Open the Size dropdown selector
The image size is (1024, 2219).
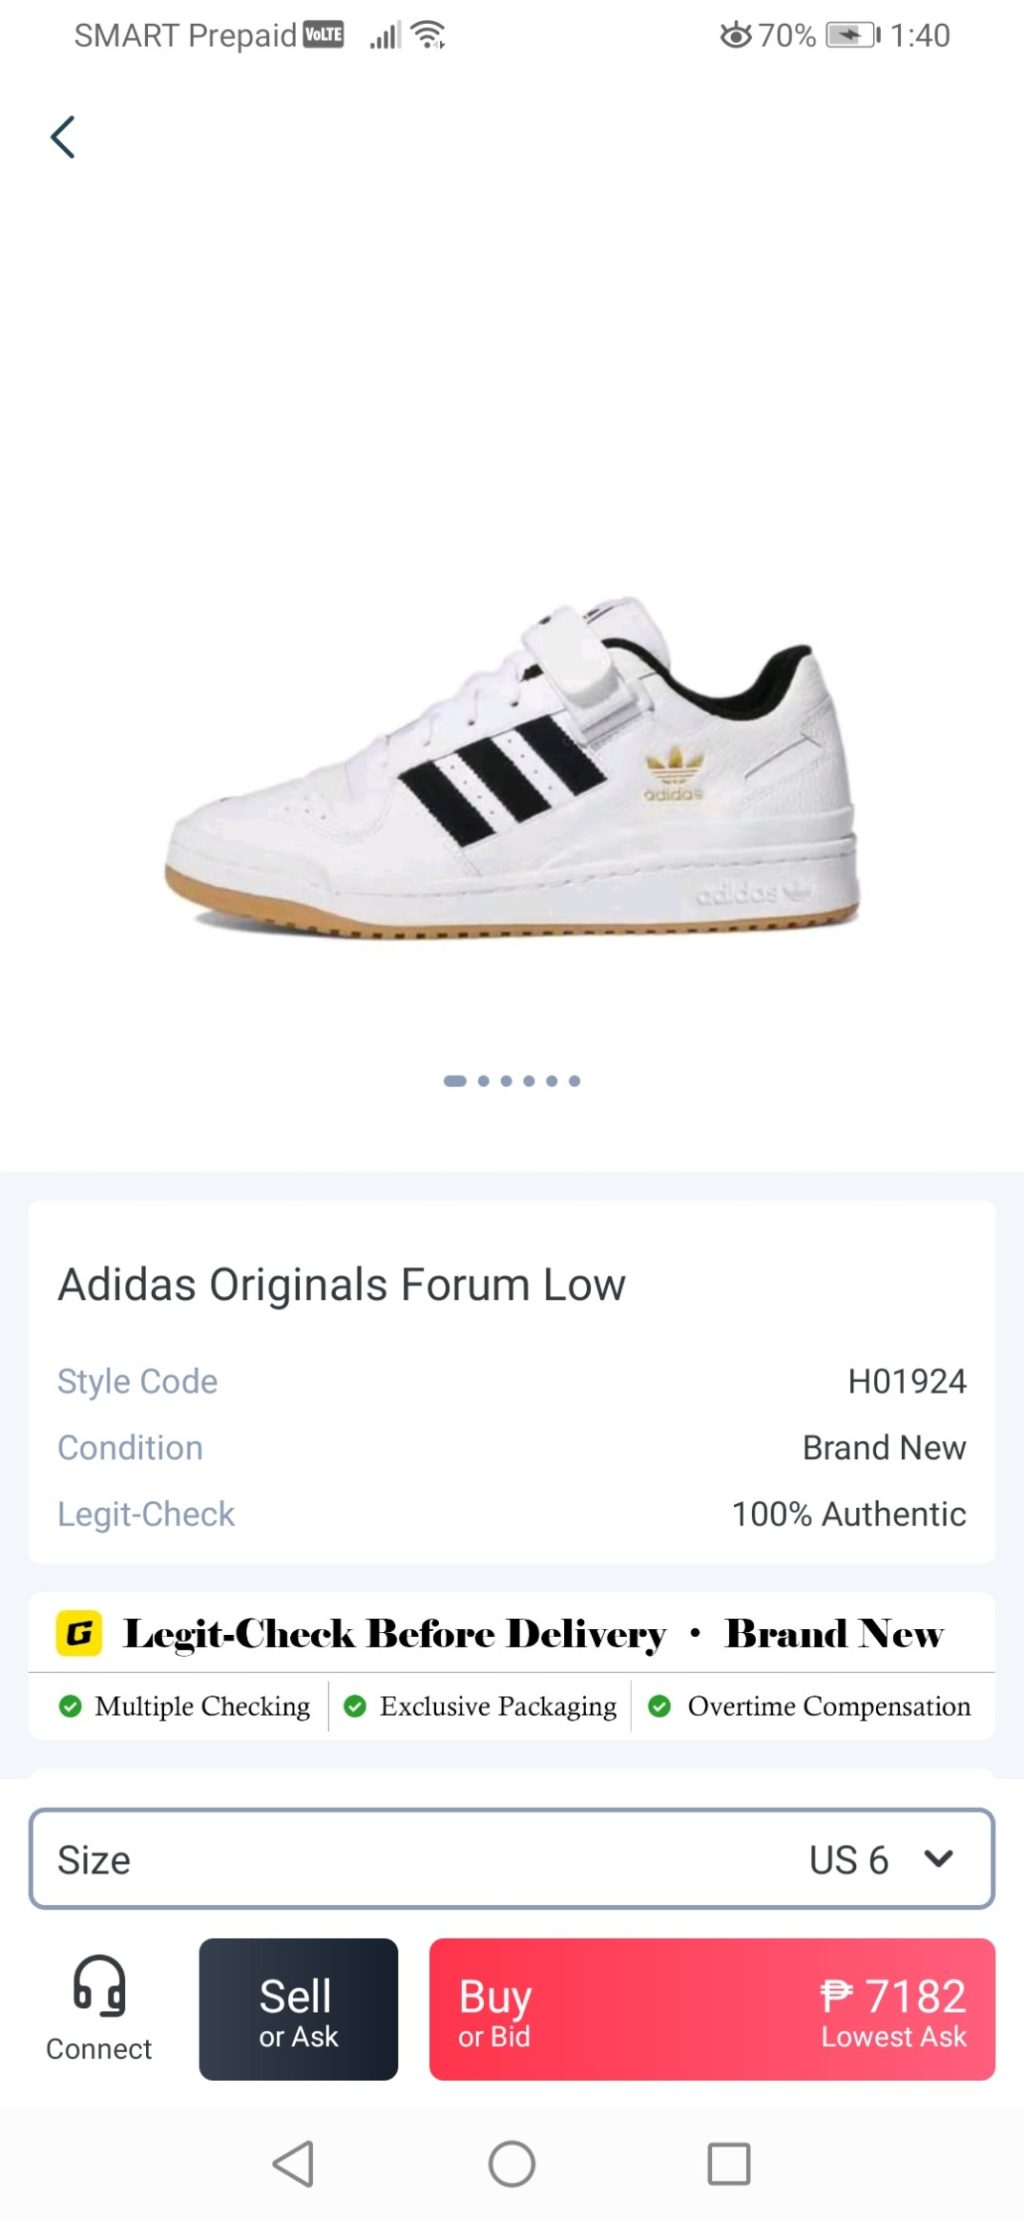[511, 1859]
